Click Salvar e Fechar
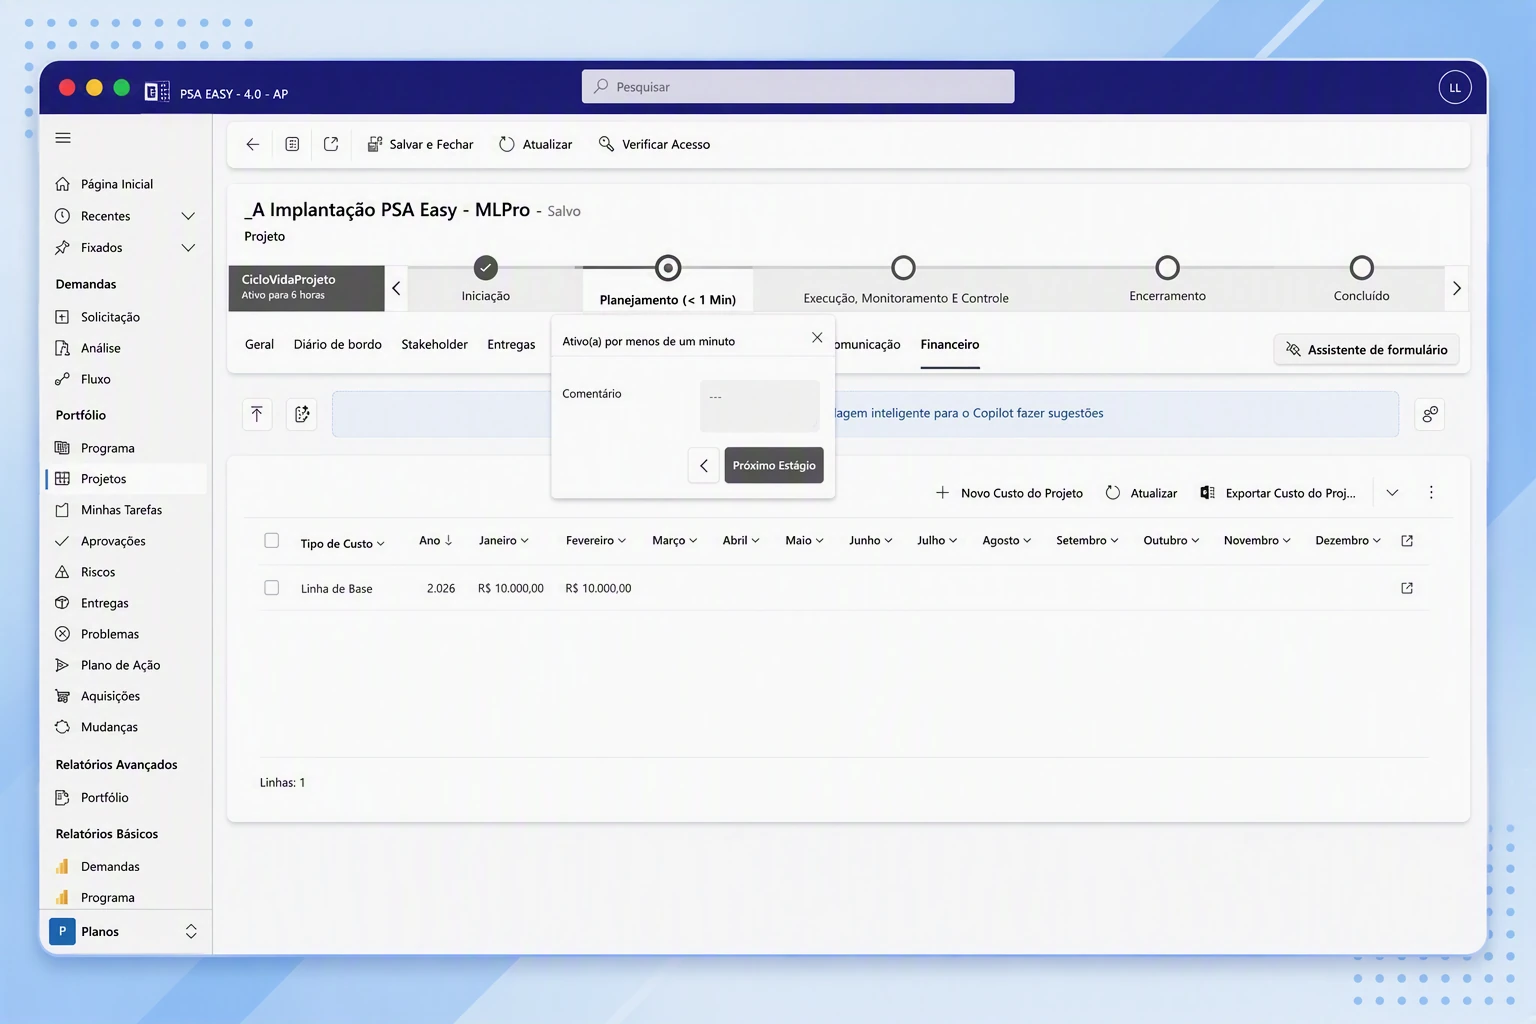This screenshot has width=1536, height=1024. [x=420, y=144]
